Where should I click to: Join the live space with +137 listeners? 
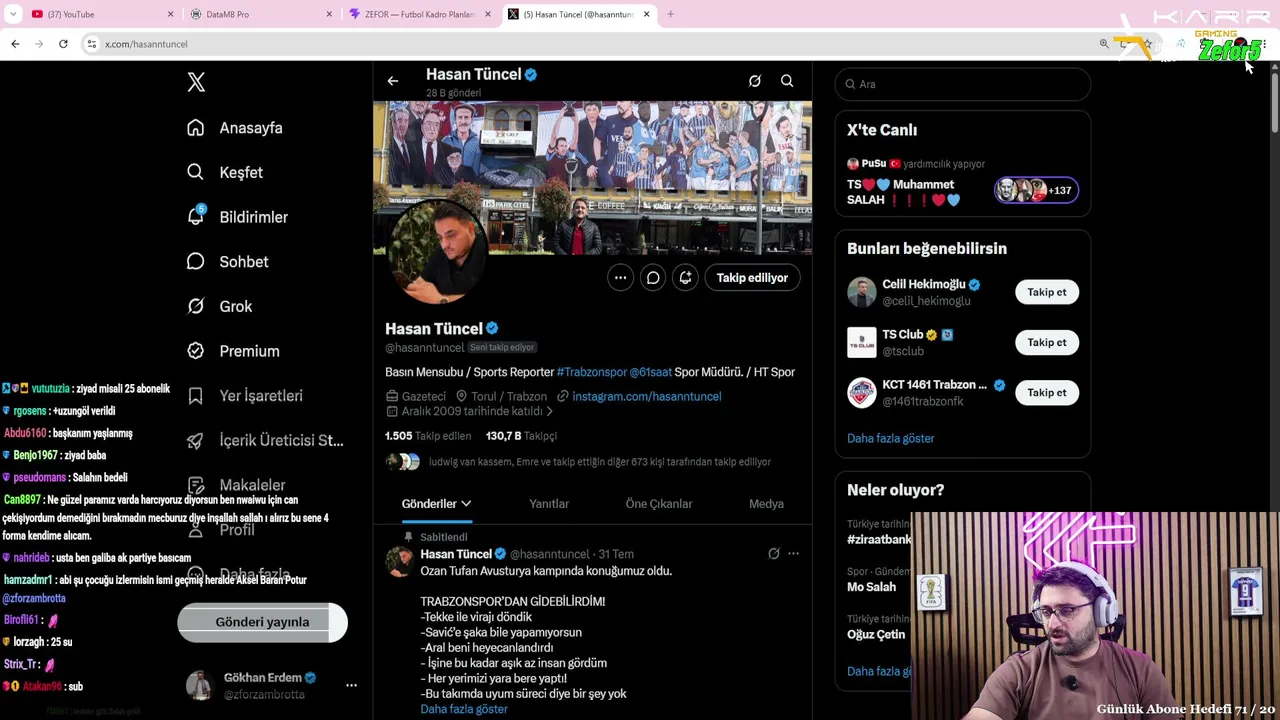coord(1036,190)
